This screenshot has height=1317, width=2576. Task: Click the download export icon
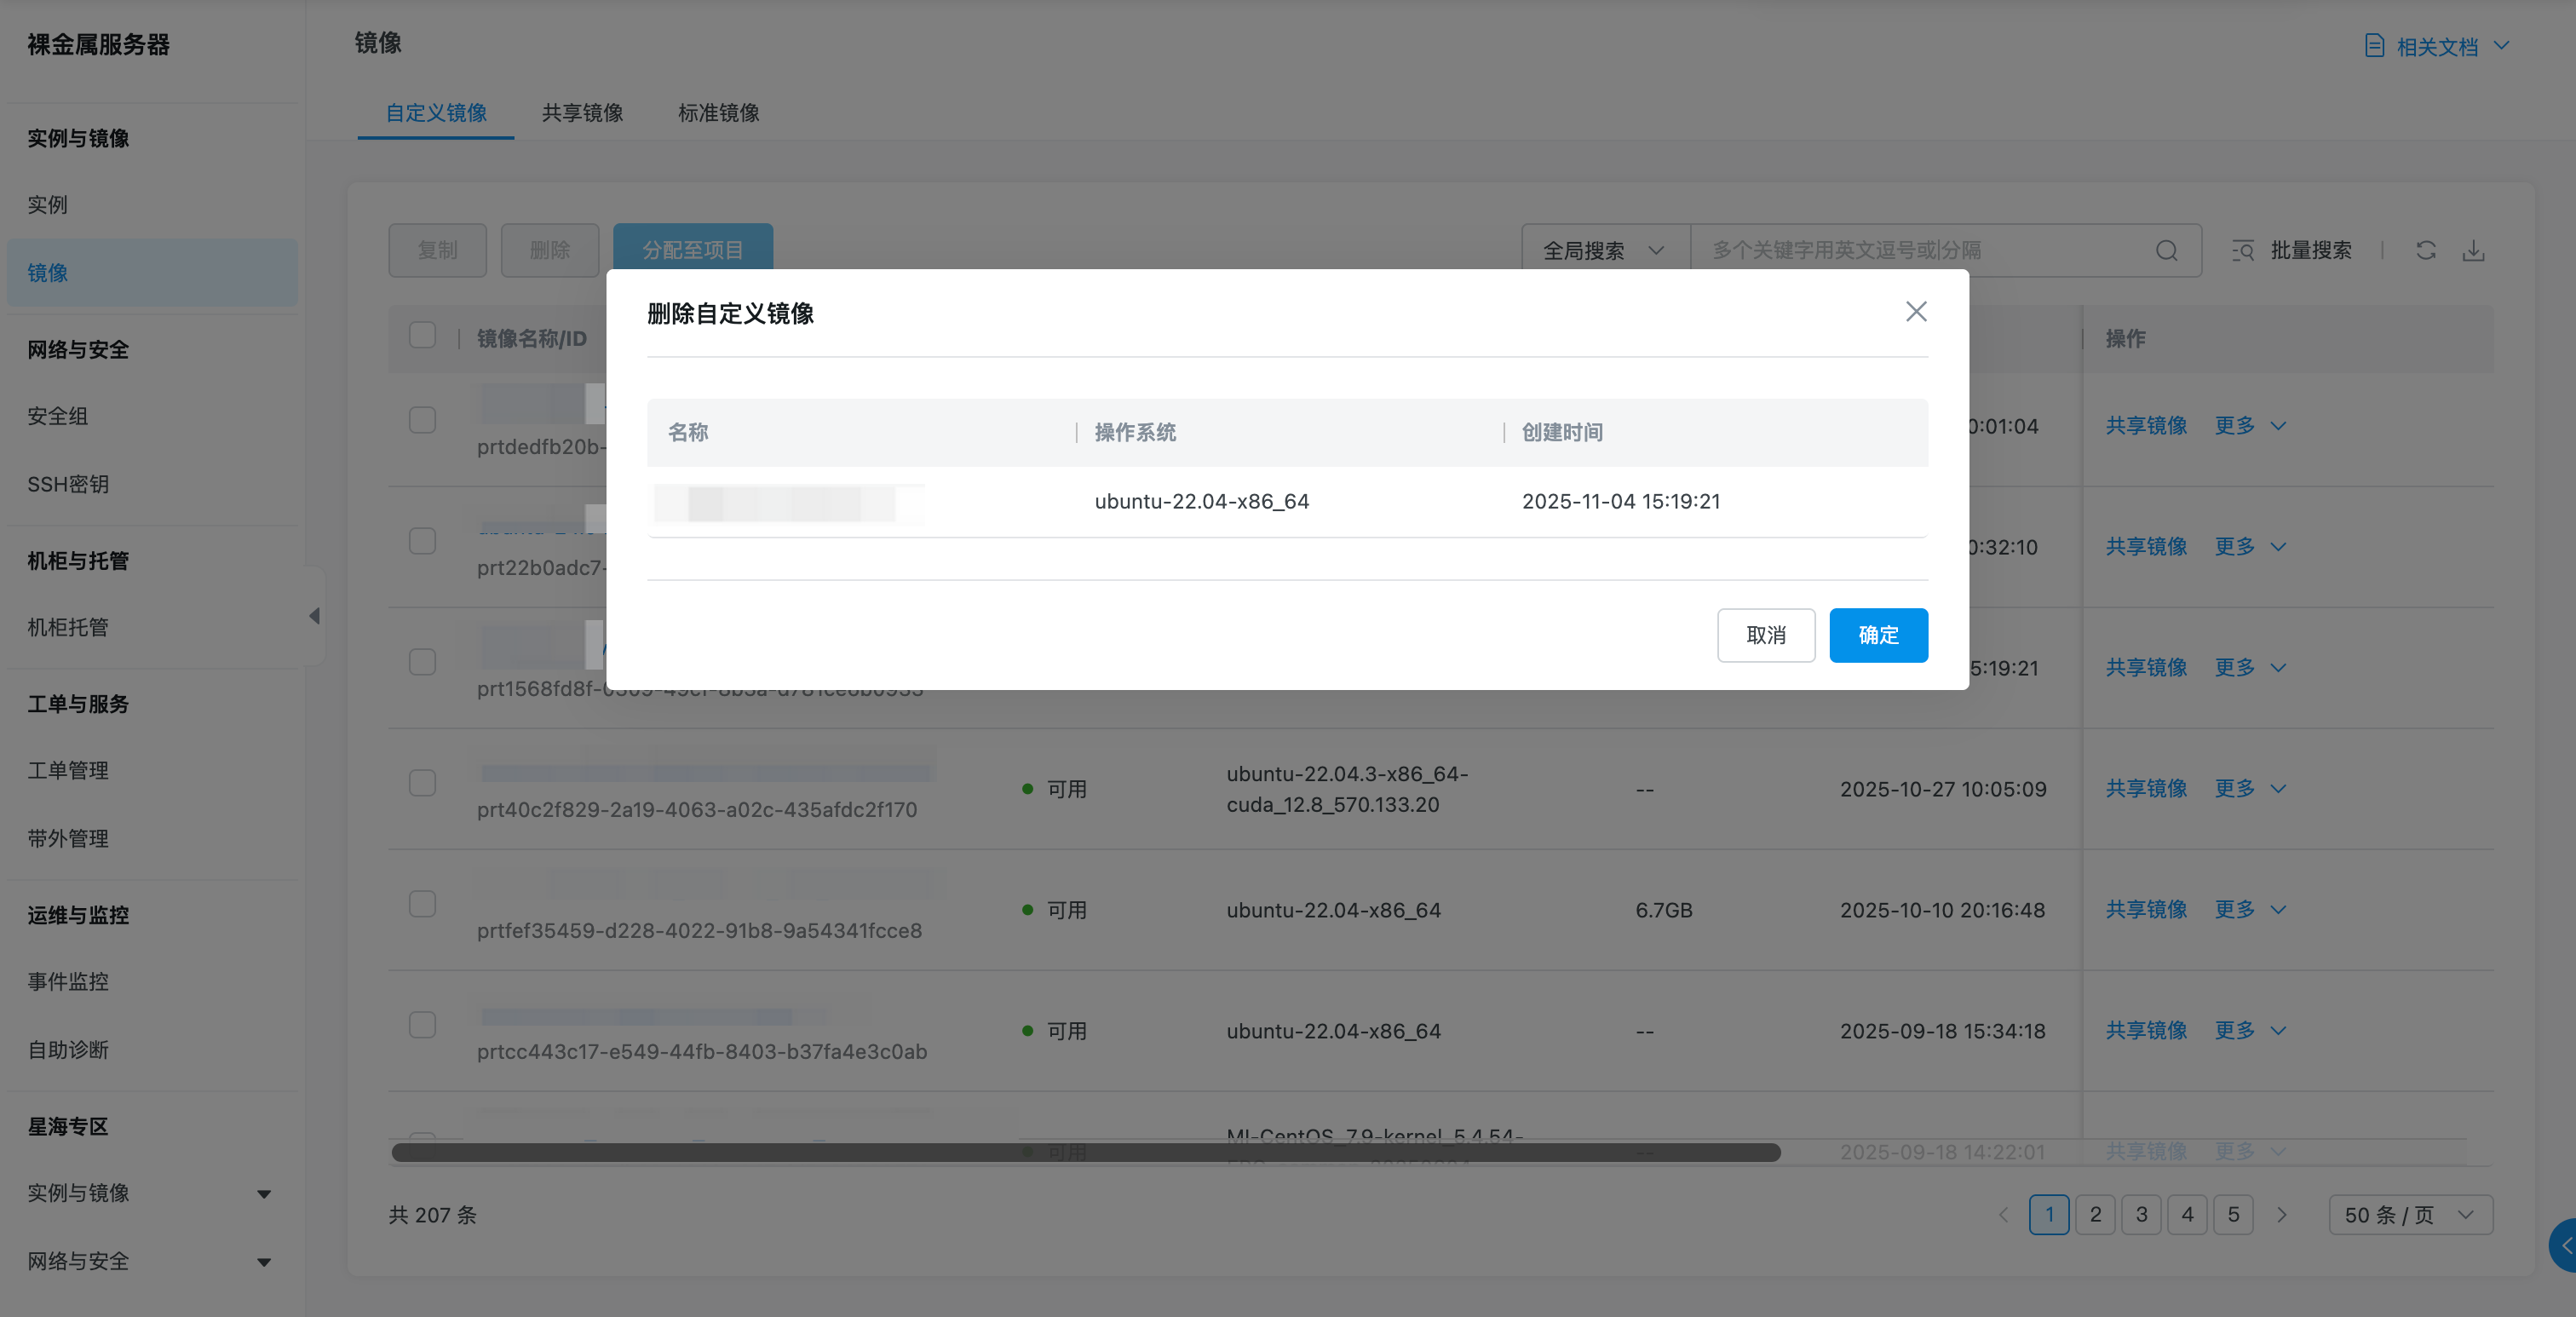point(2473,251)
